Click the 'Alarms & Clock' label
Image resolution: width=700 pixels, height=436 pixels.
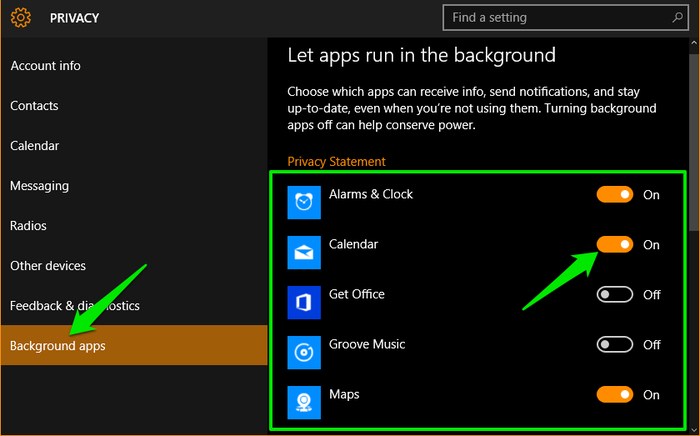[371, 194]
